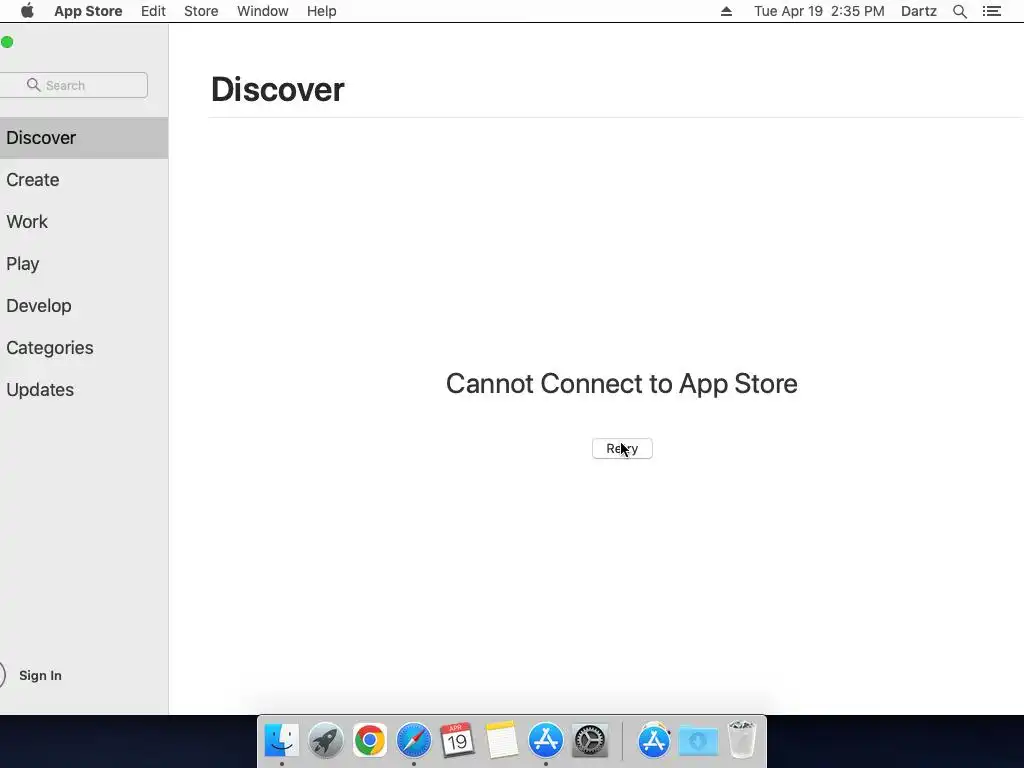Image resolution: width=1024 pixels, height=768 pixels.
Task: Open Launchpad rocket icon in Dock
Action: 325,741
